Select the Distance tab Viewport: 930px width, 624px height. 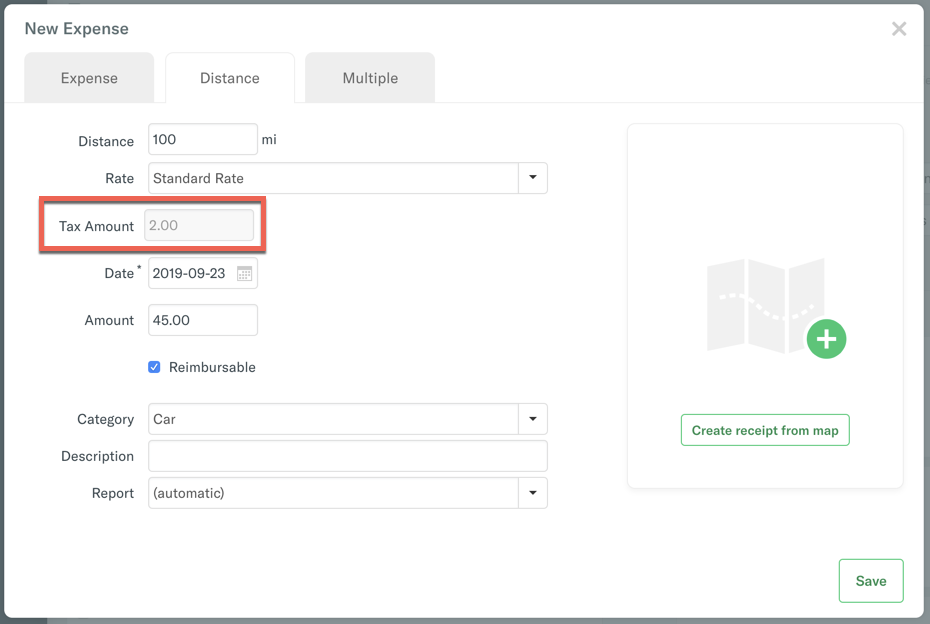(x=230, y=78)
